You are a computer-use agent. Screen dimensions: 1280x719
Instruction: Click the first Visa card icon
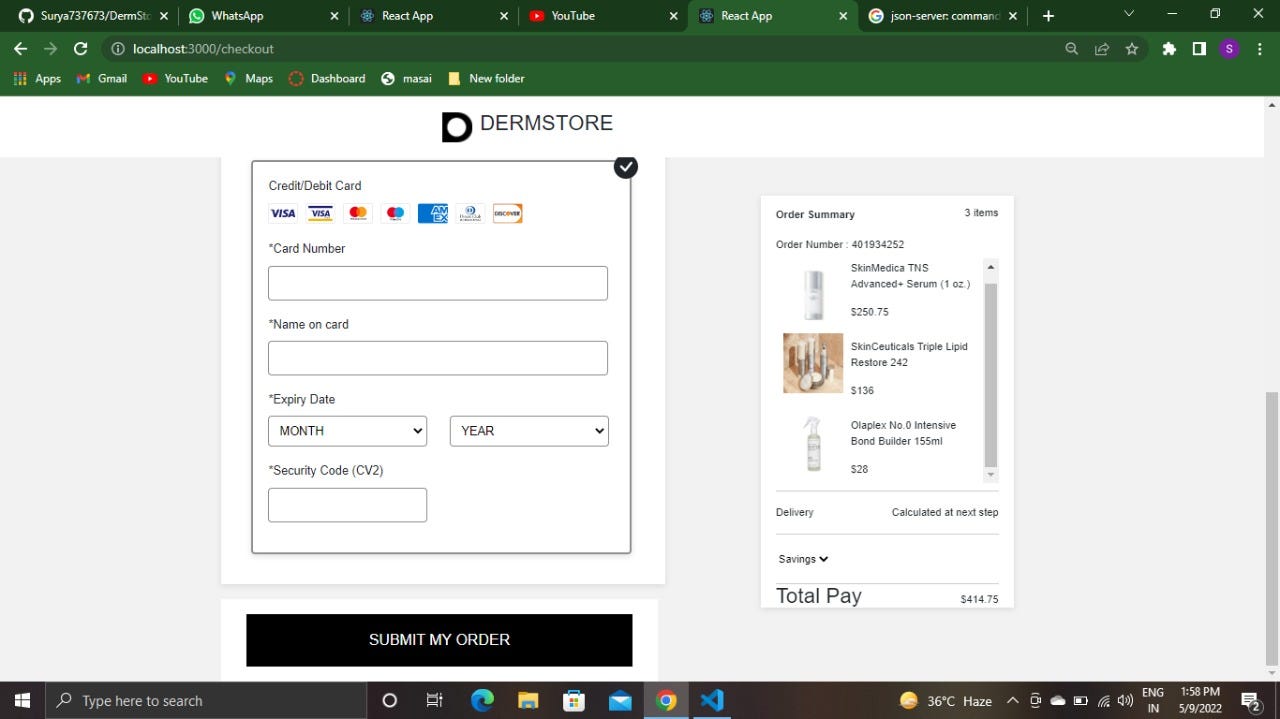coord(283,213)
